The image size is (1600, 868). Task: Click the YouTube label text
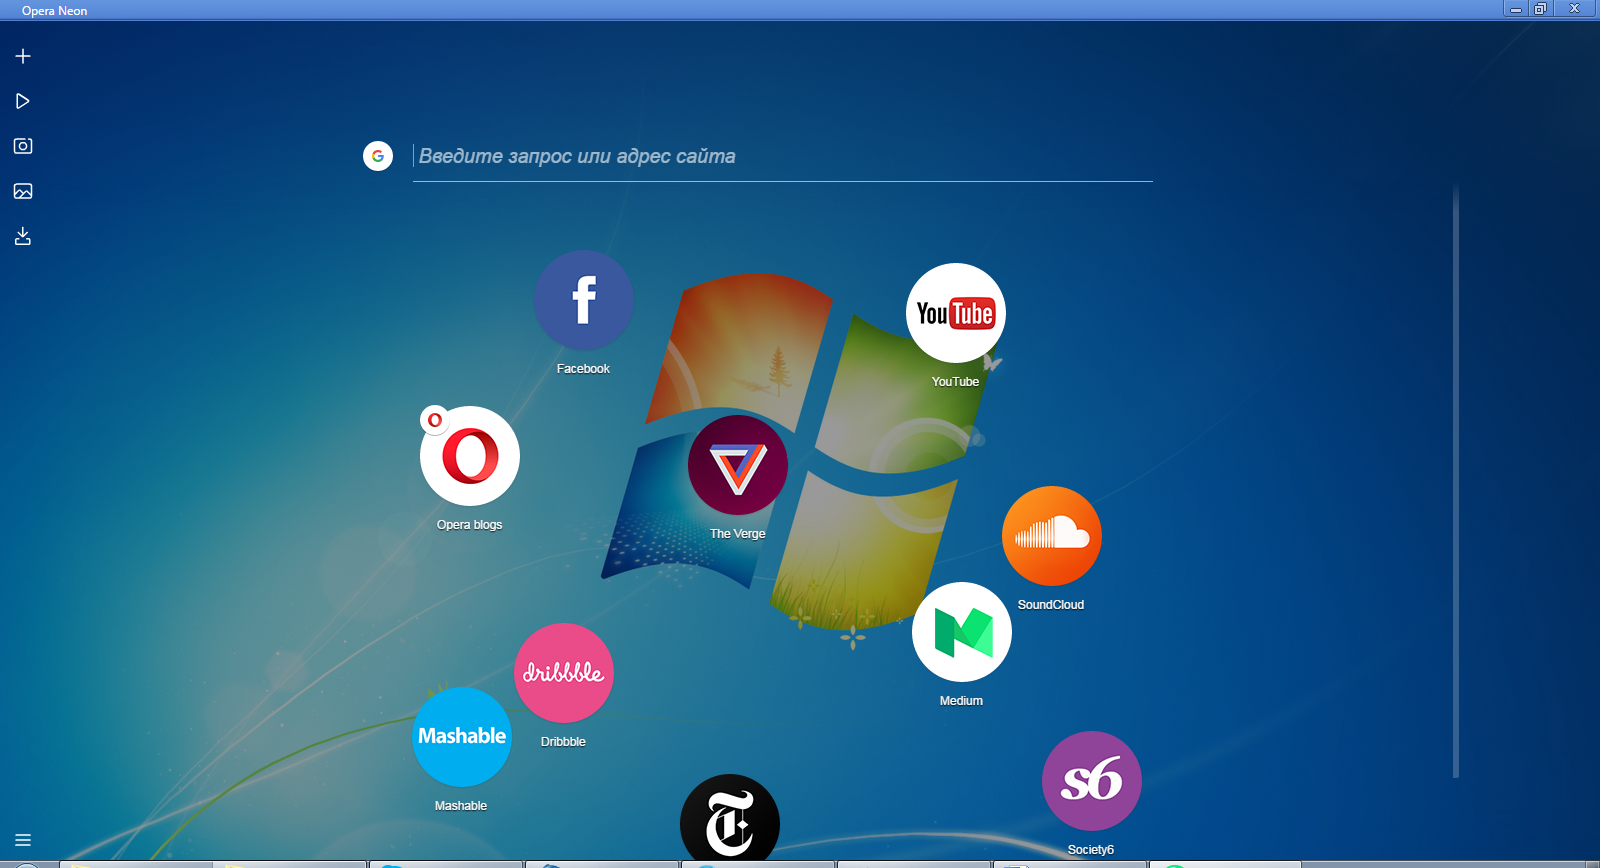click(955, 382)
